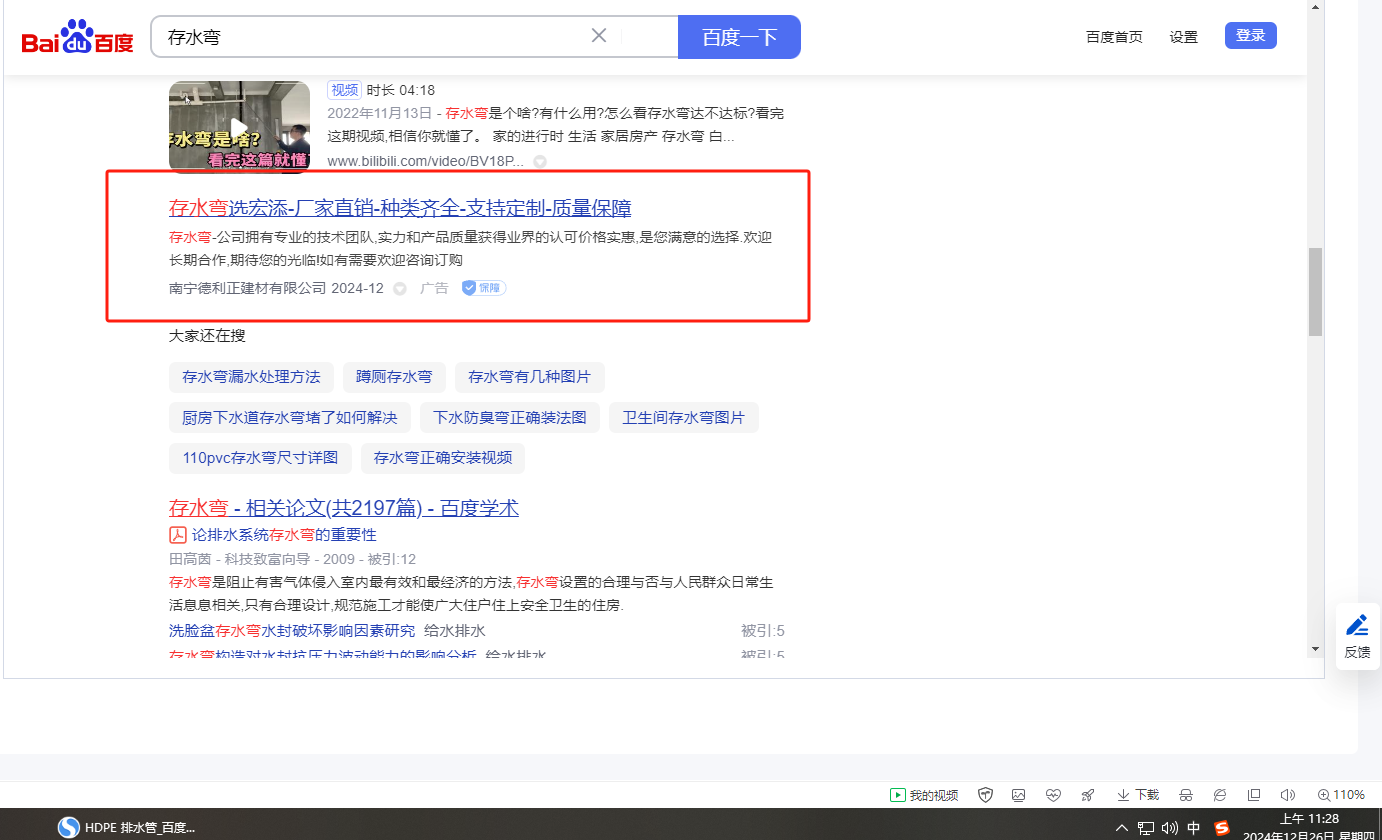
Task: Toggle Chinese input mode 中 in system tray
Action: 1194,828
